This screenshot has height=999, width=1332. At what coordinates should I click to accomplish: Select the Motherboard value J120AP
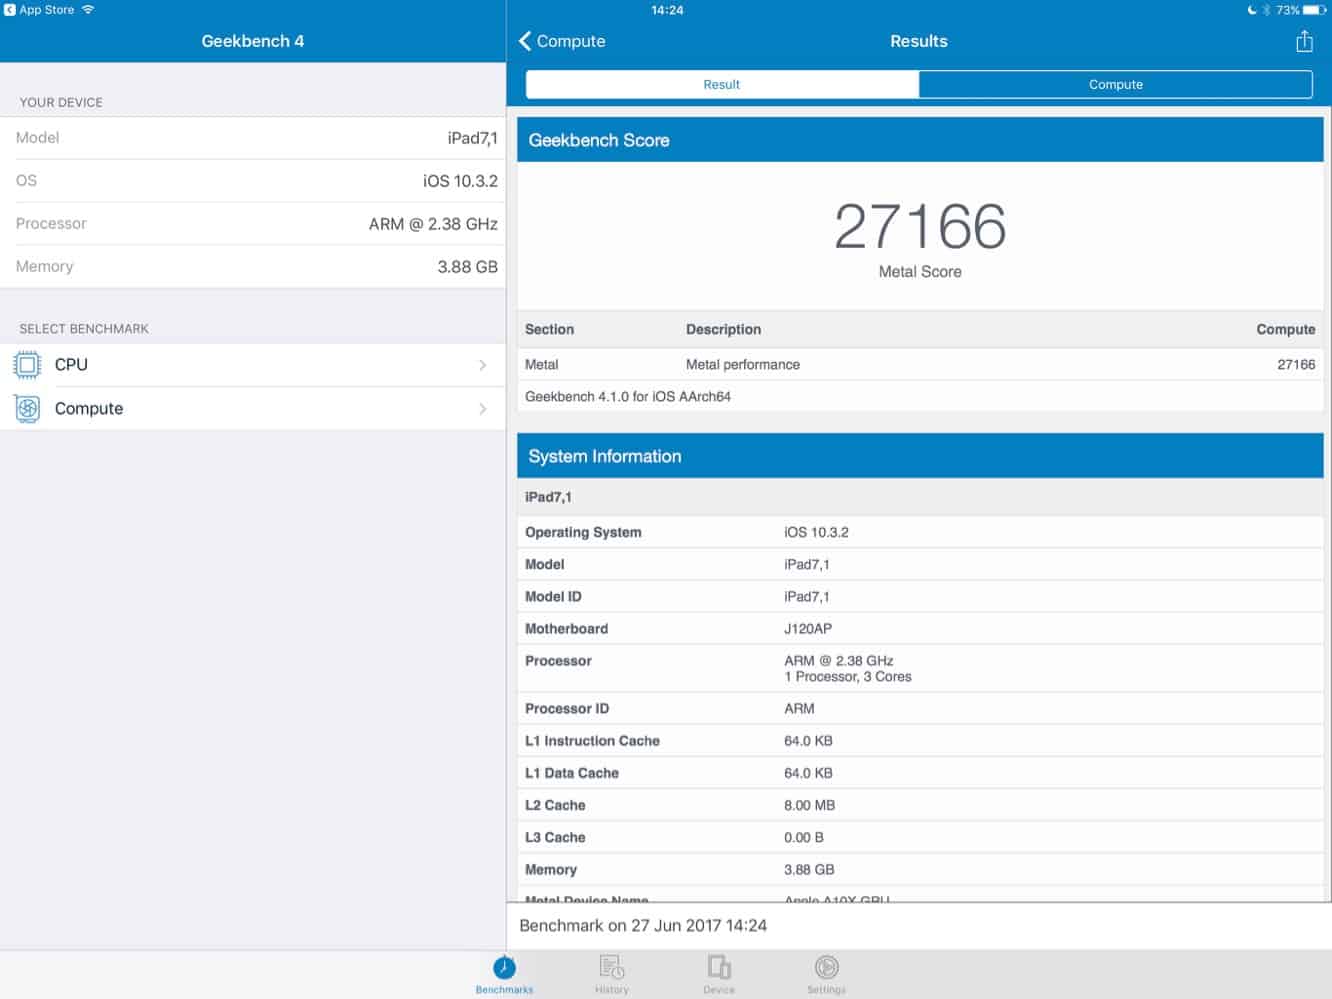[x=808, y=629]
